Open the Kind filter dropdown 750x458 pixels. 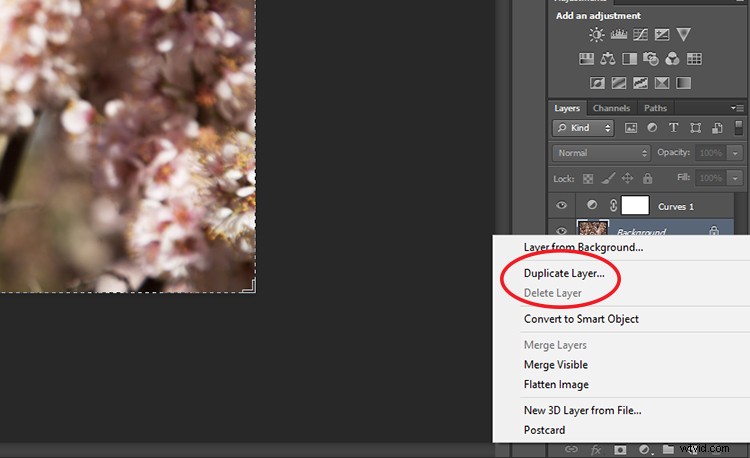click(583, 128)
